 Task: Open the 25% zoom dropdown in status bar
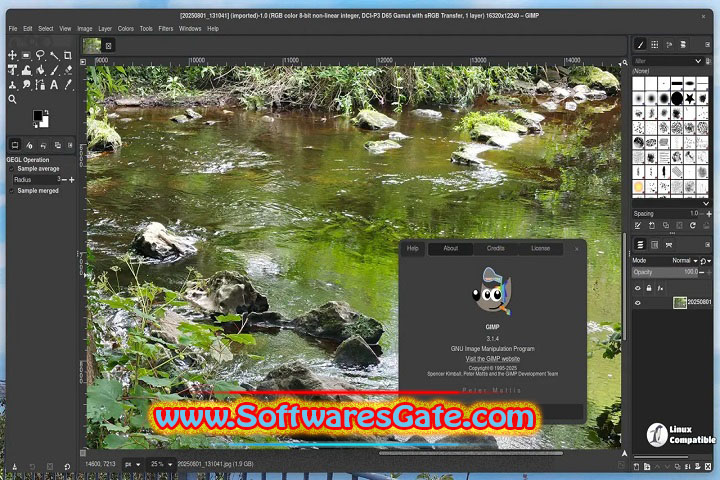[161, 464]
